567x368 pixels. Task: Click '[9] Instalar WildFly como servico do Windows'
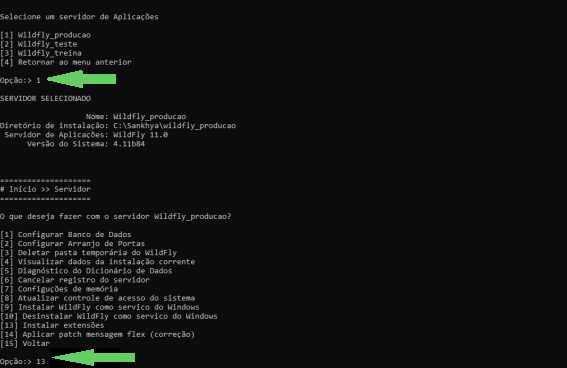[100, 307]
